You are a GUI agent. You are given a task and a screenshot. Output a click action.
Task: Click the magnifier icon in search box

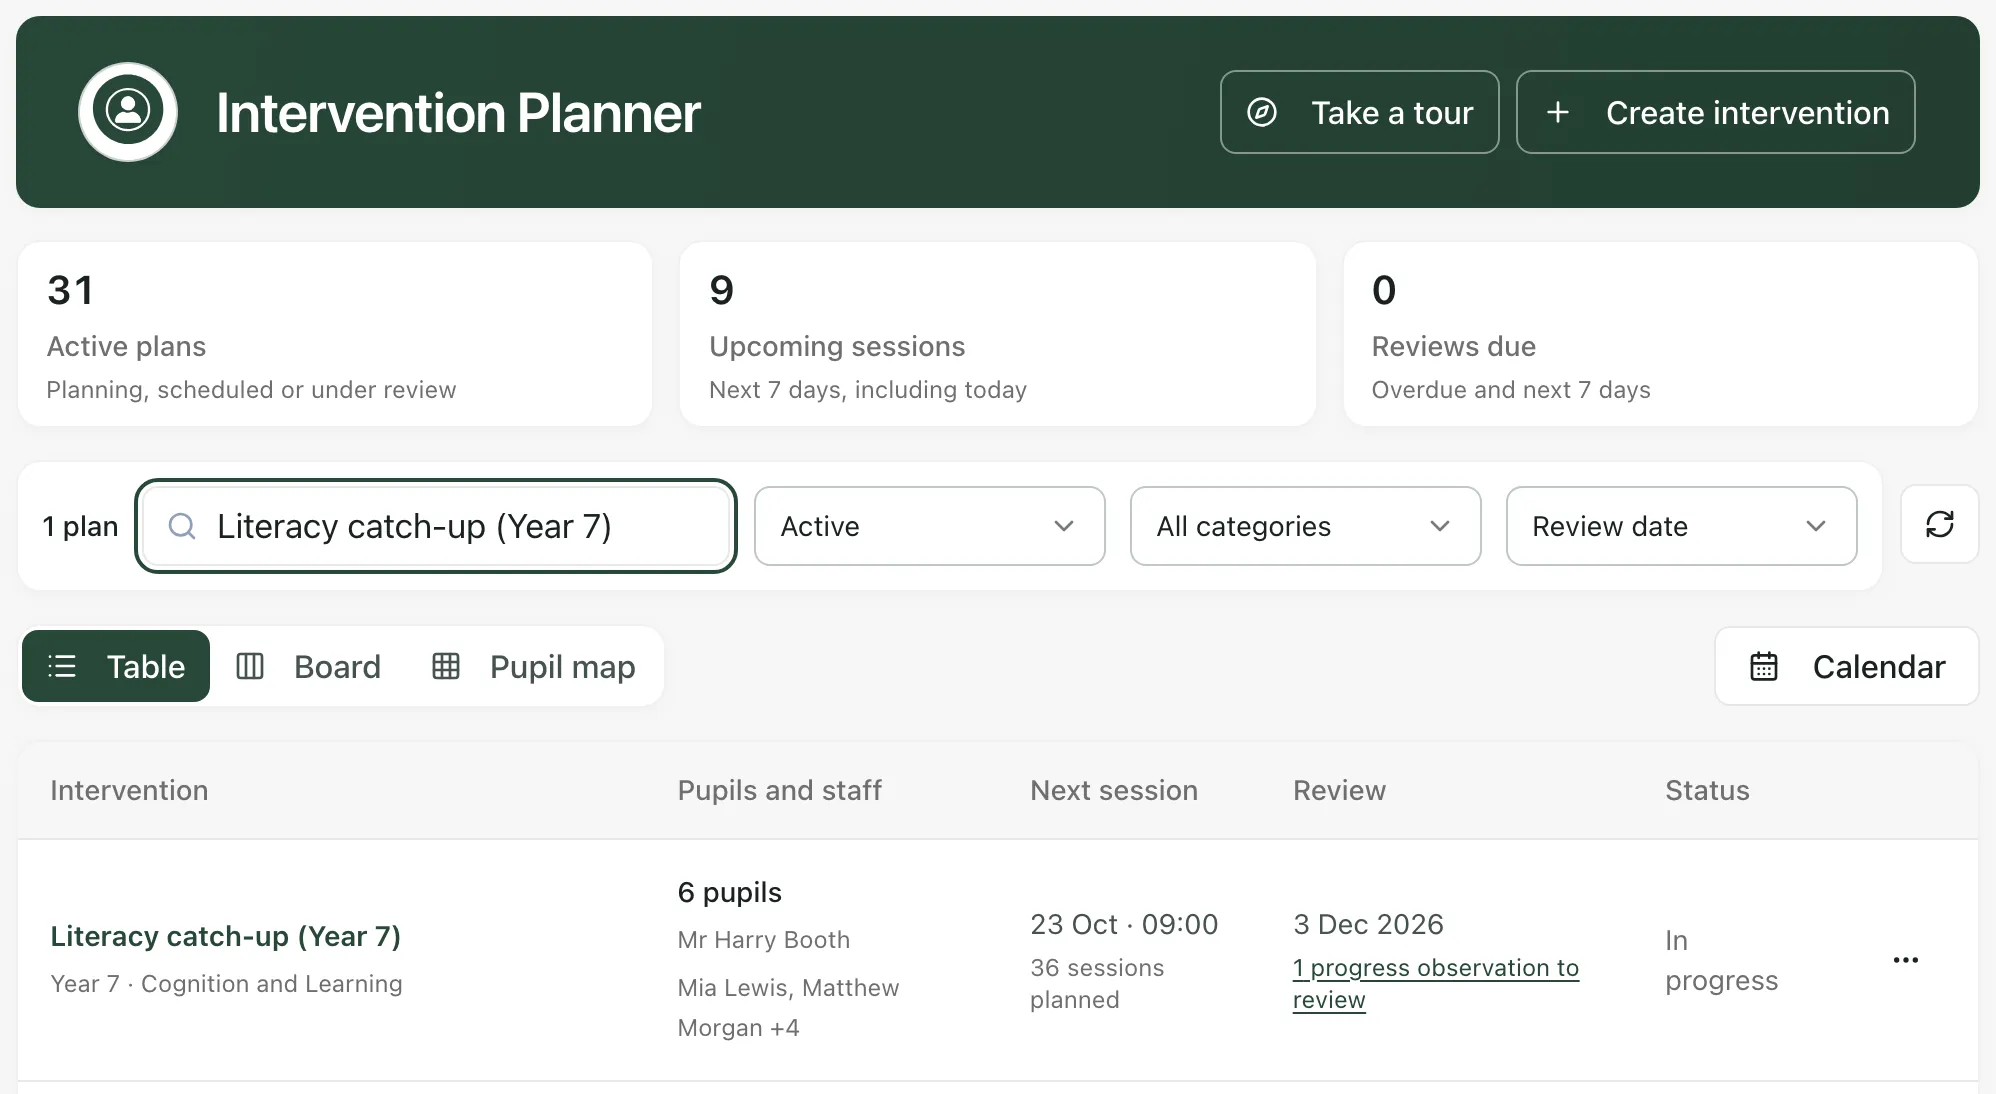[182, 526]
